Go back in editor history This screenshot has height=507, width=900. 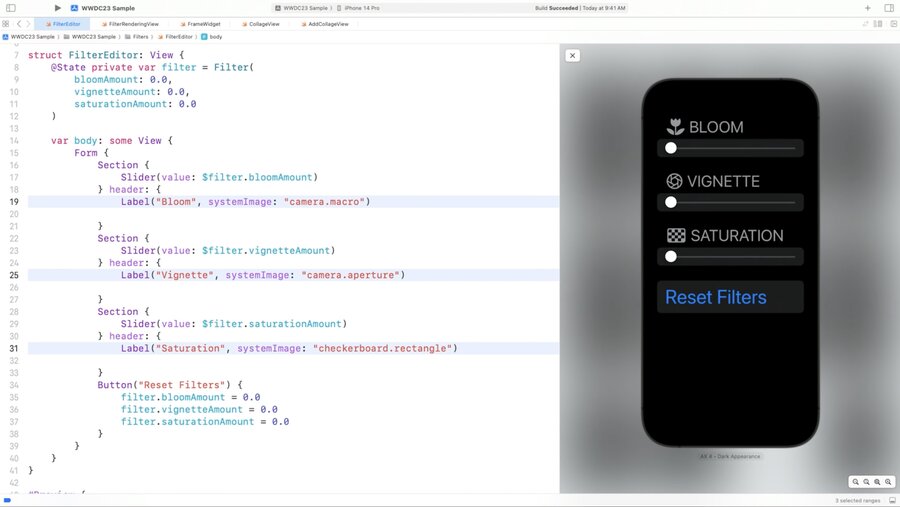[18, 24]
